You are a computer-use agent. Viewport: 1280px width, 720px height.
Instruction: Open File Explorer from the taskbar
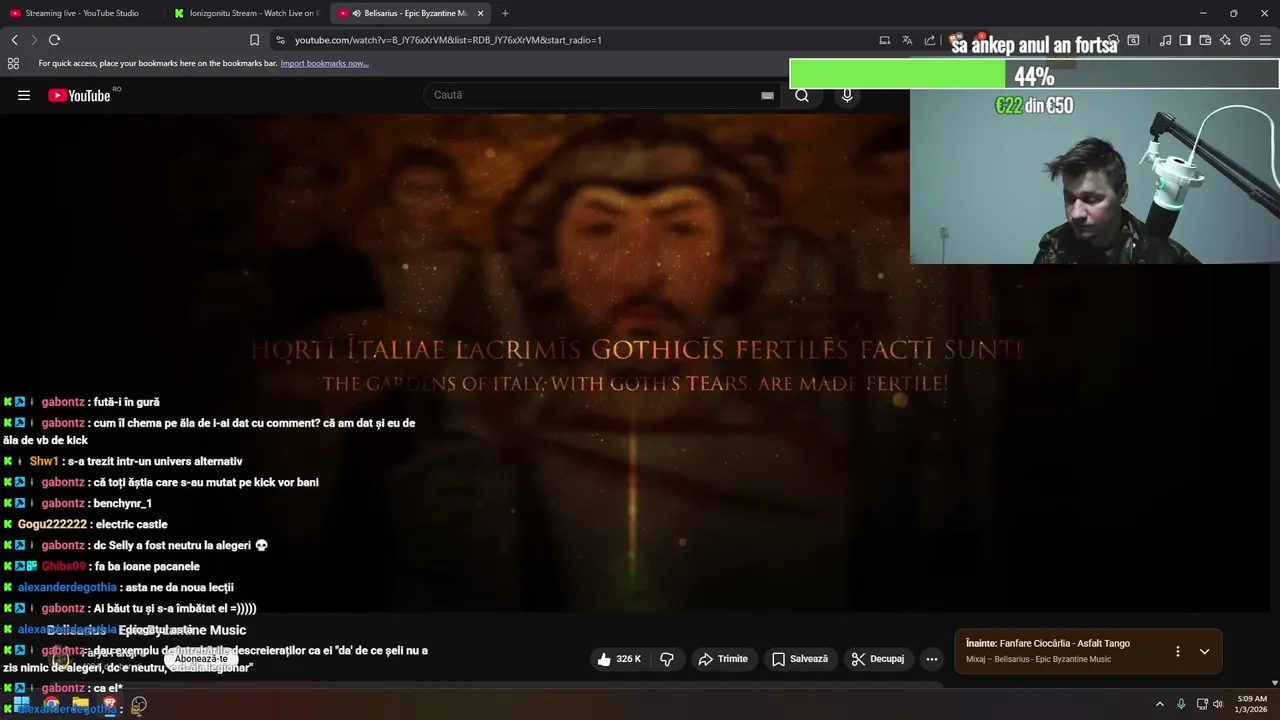coord(81,704)
